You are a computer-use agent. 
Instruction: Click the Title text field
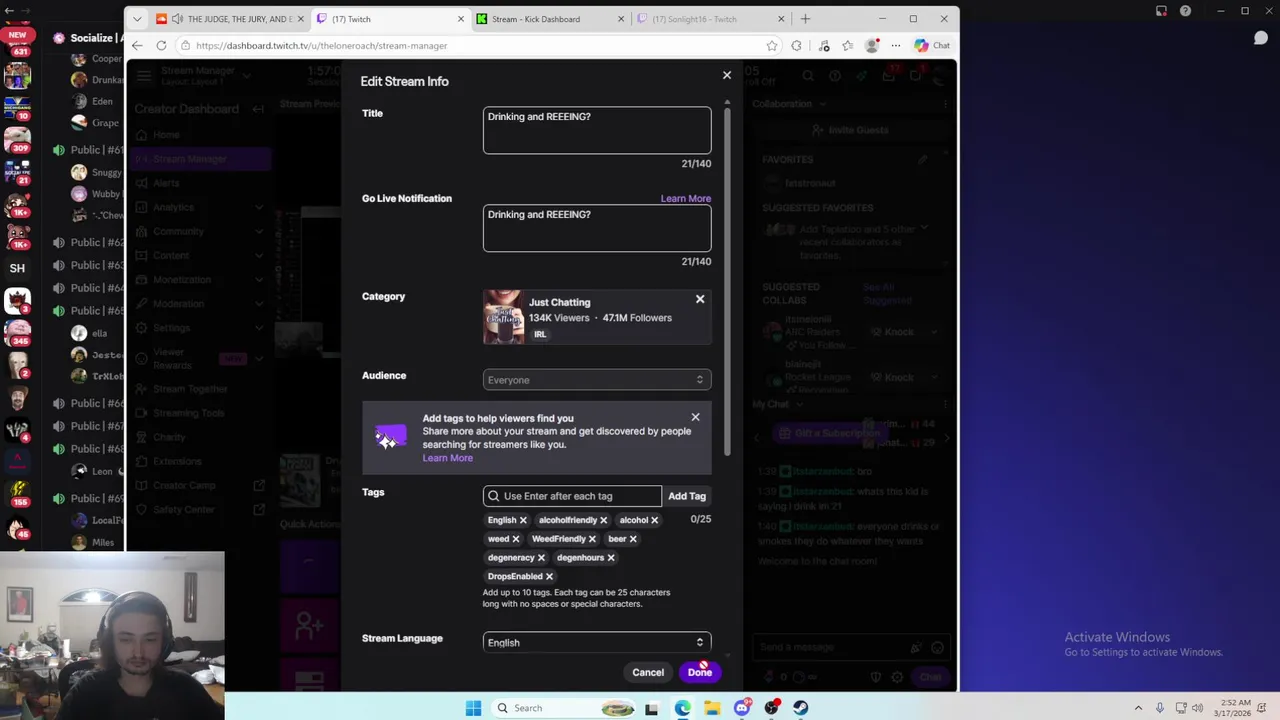(597, 130)
